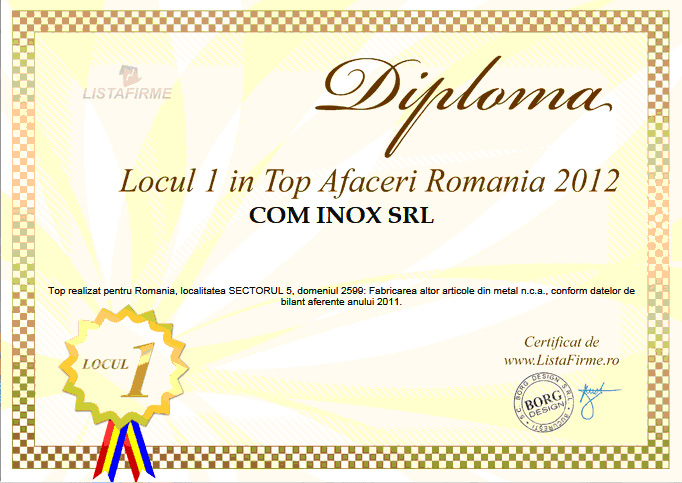
Task: Click the LISTAFIRME logo
Action: (x=127, y=83)
